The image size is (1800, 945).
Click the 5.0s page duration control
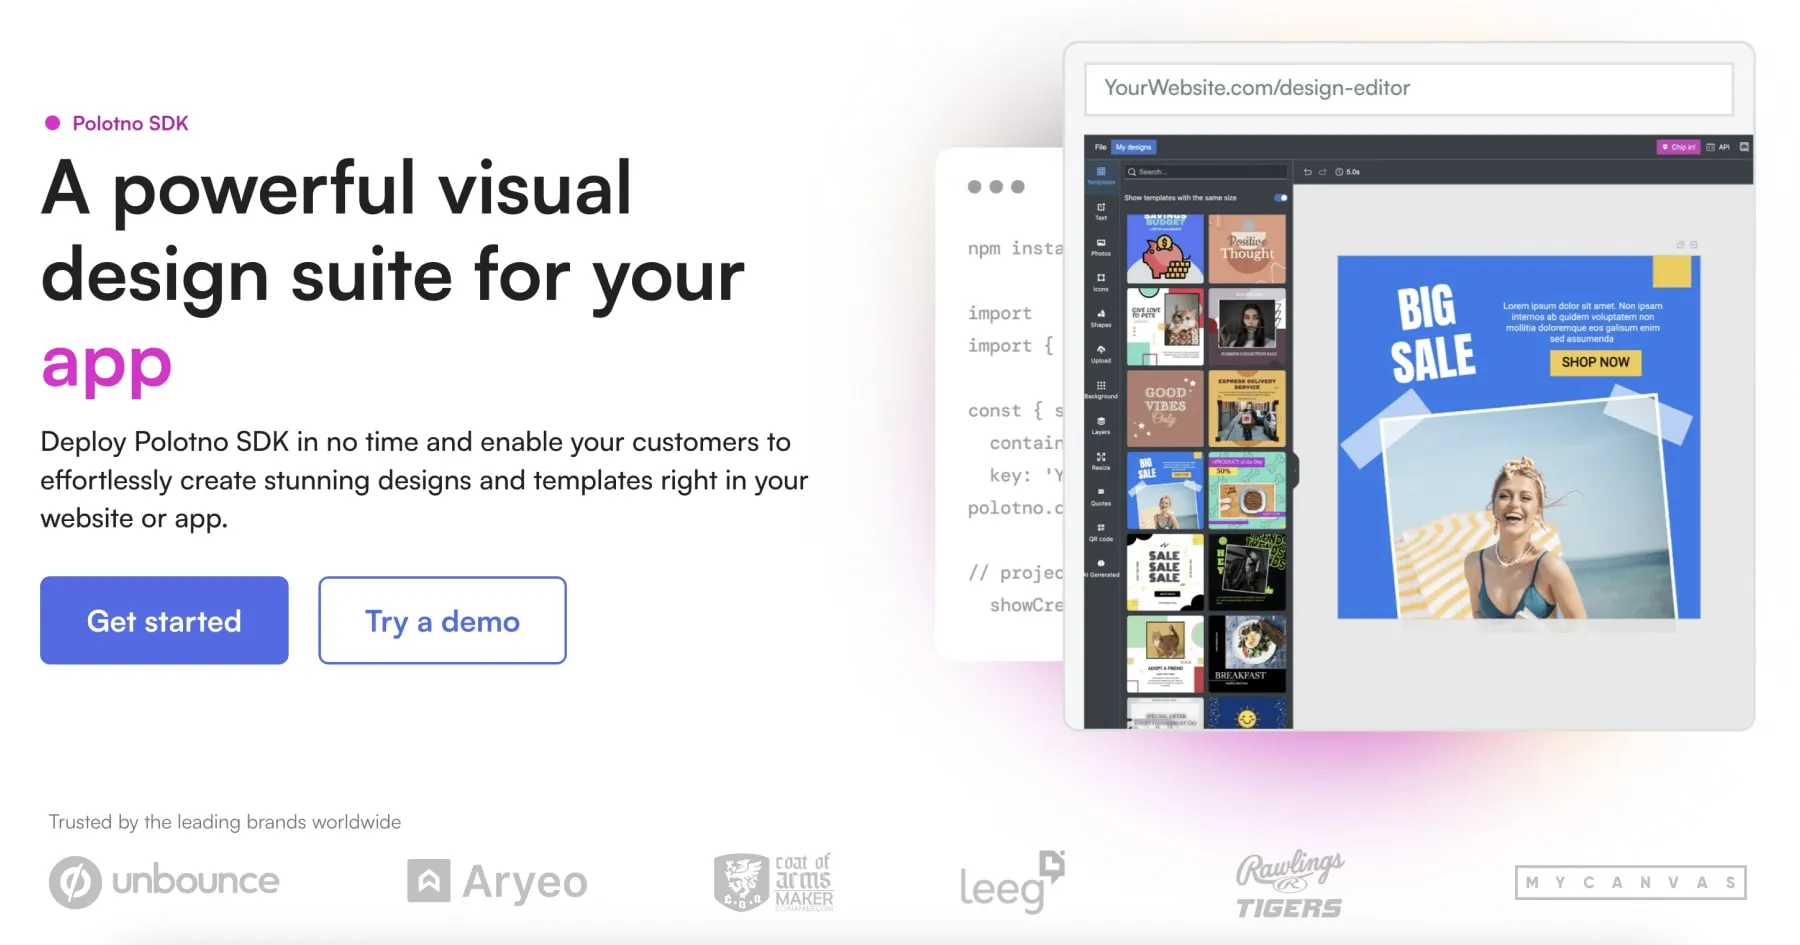pyautogui.click(x=1347, y=171)
